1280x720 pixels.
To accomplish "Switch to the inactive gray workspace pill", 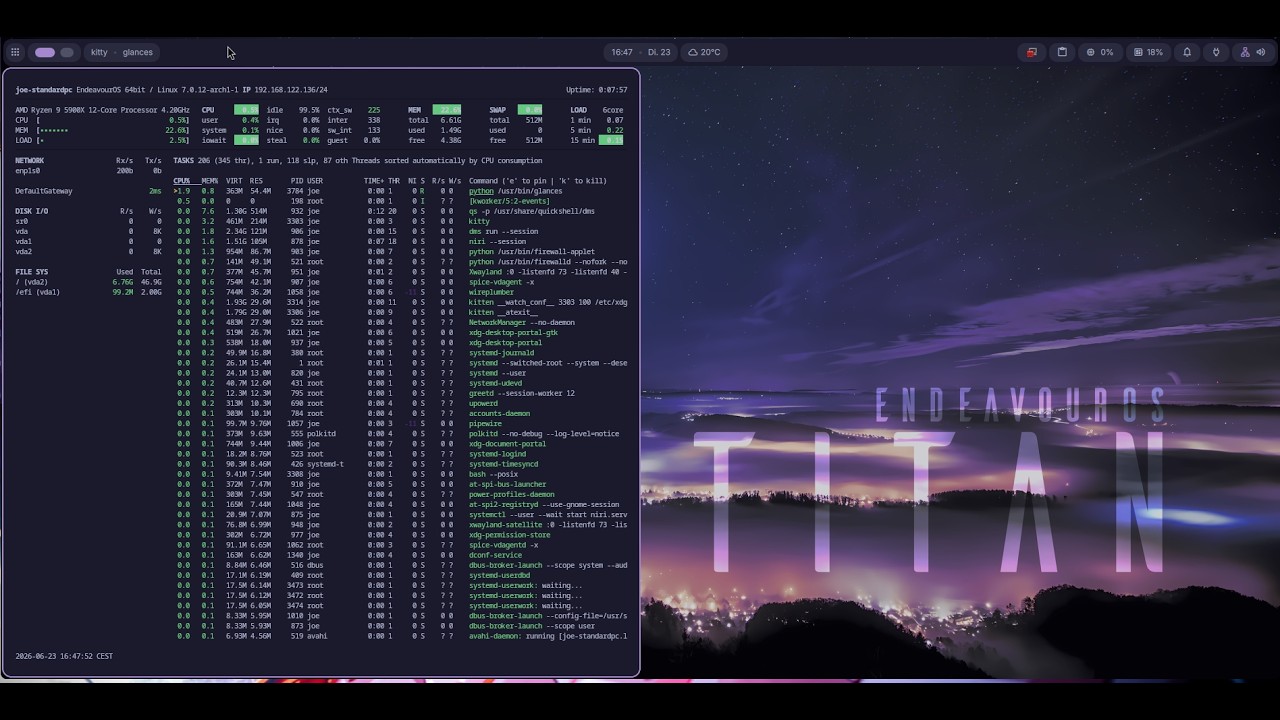I will tap(67, 52).
